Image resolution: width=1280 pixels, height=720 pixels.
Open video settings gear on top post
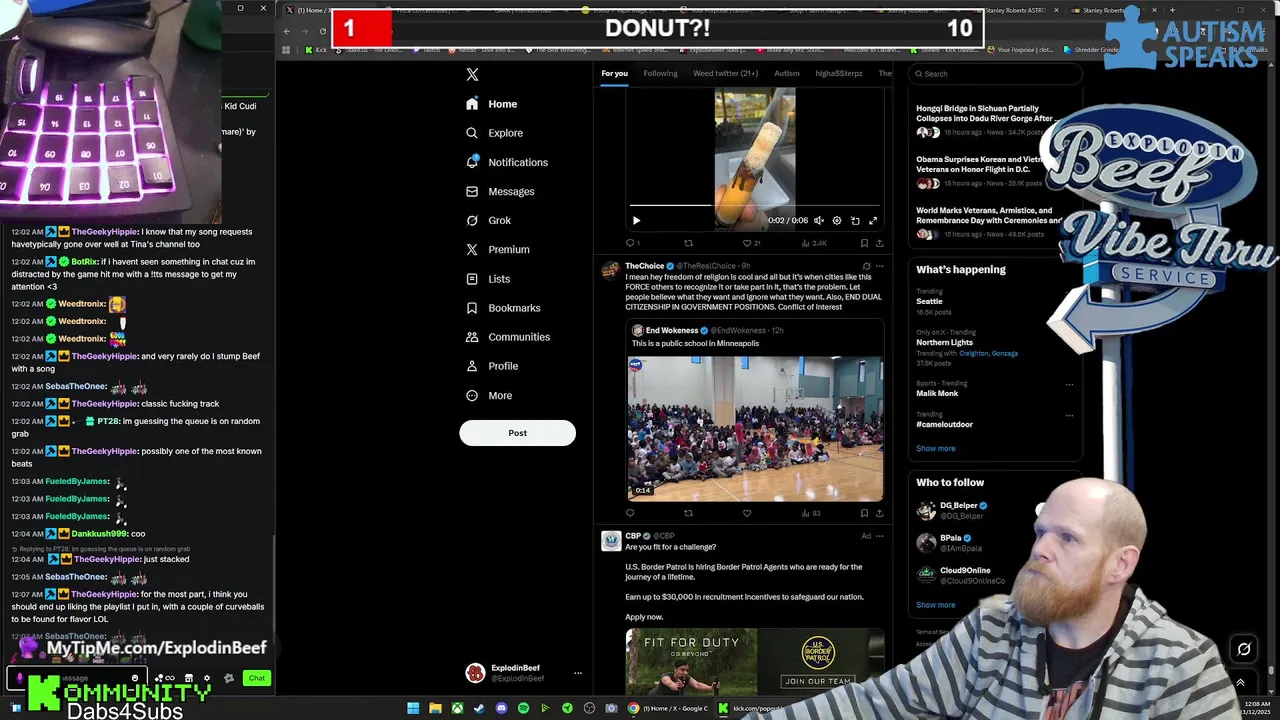pos(837,220)
